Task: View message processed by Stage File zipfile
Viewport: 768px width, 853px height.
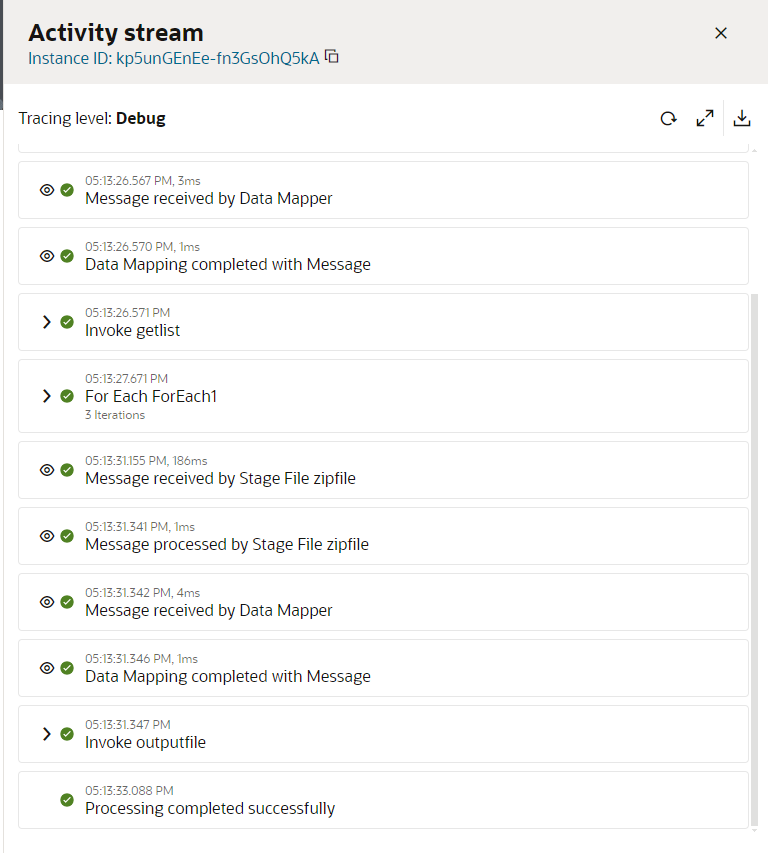Action: [x=47, y=536]
